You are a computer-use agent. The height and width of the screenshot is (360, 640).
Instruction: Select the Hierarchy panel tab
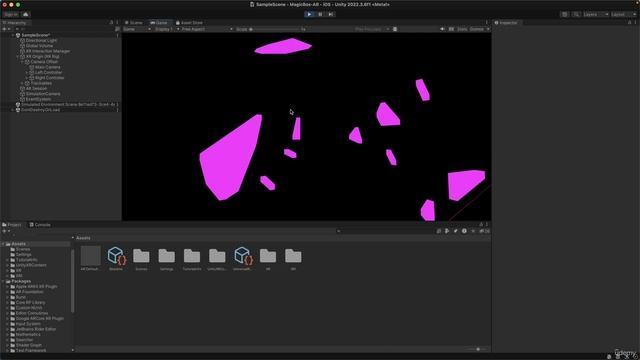(x=14, y=23)
